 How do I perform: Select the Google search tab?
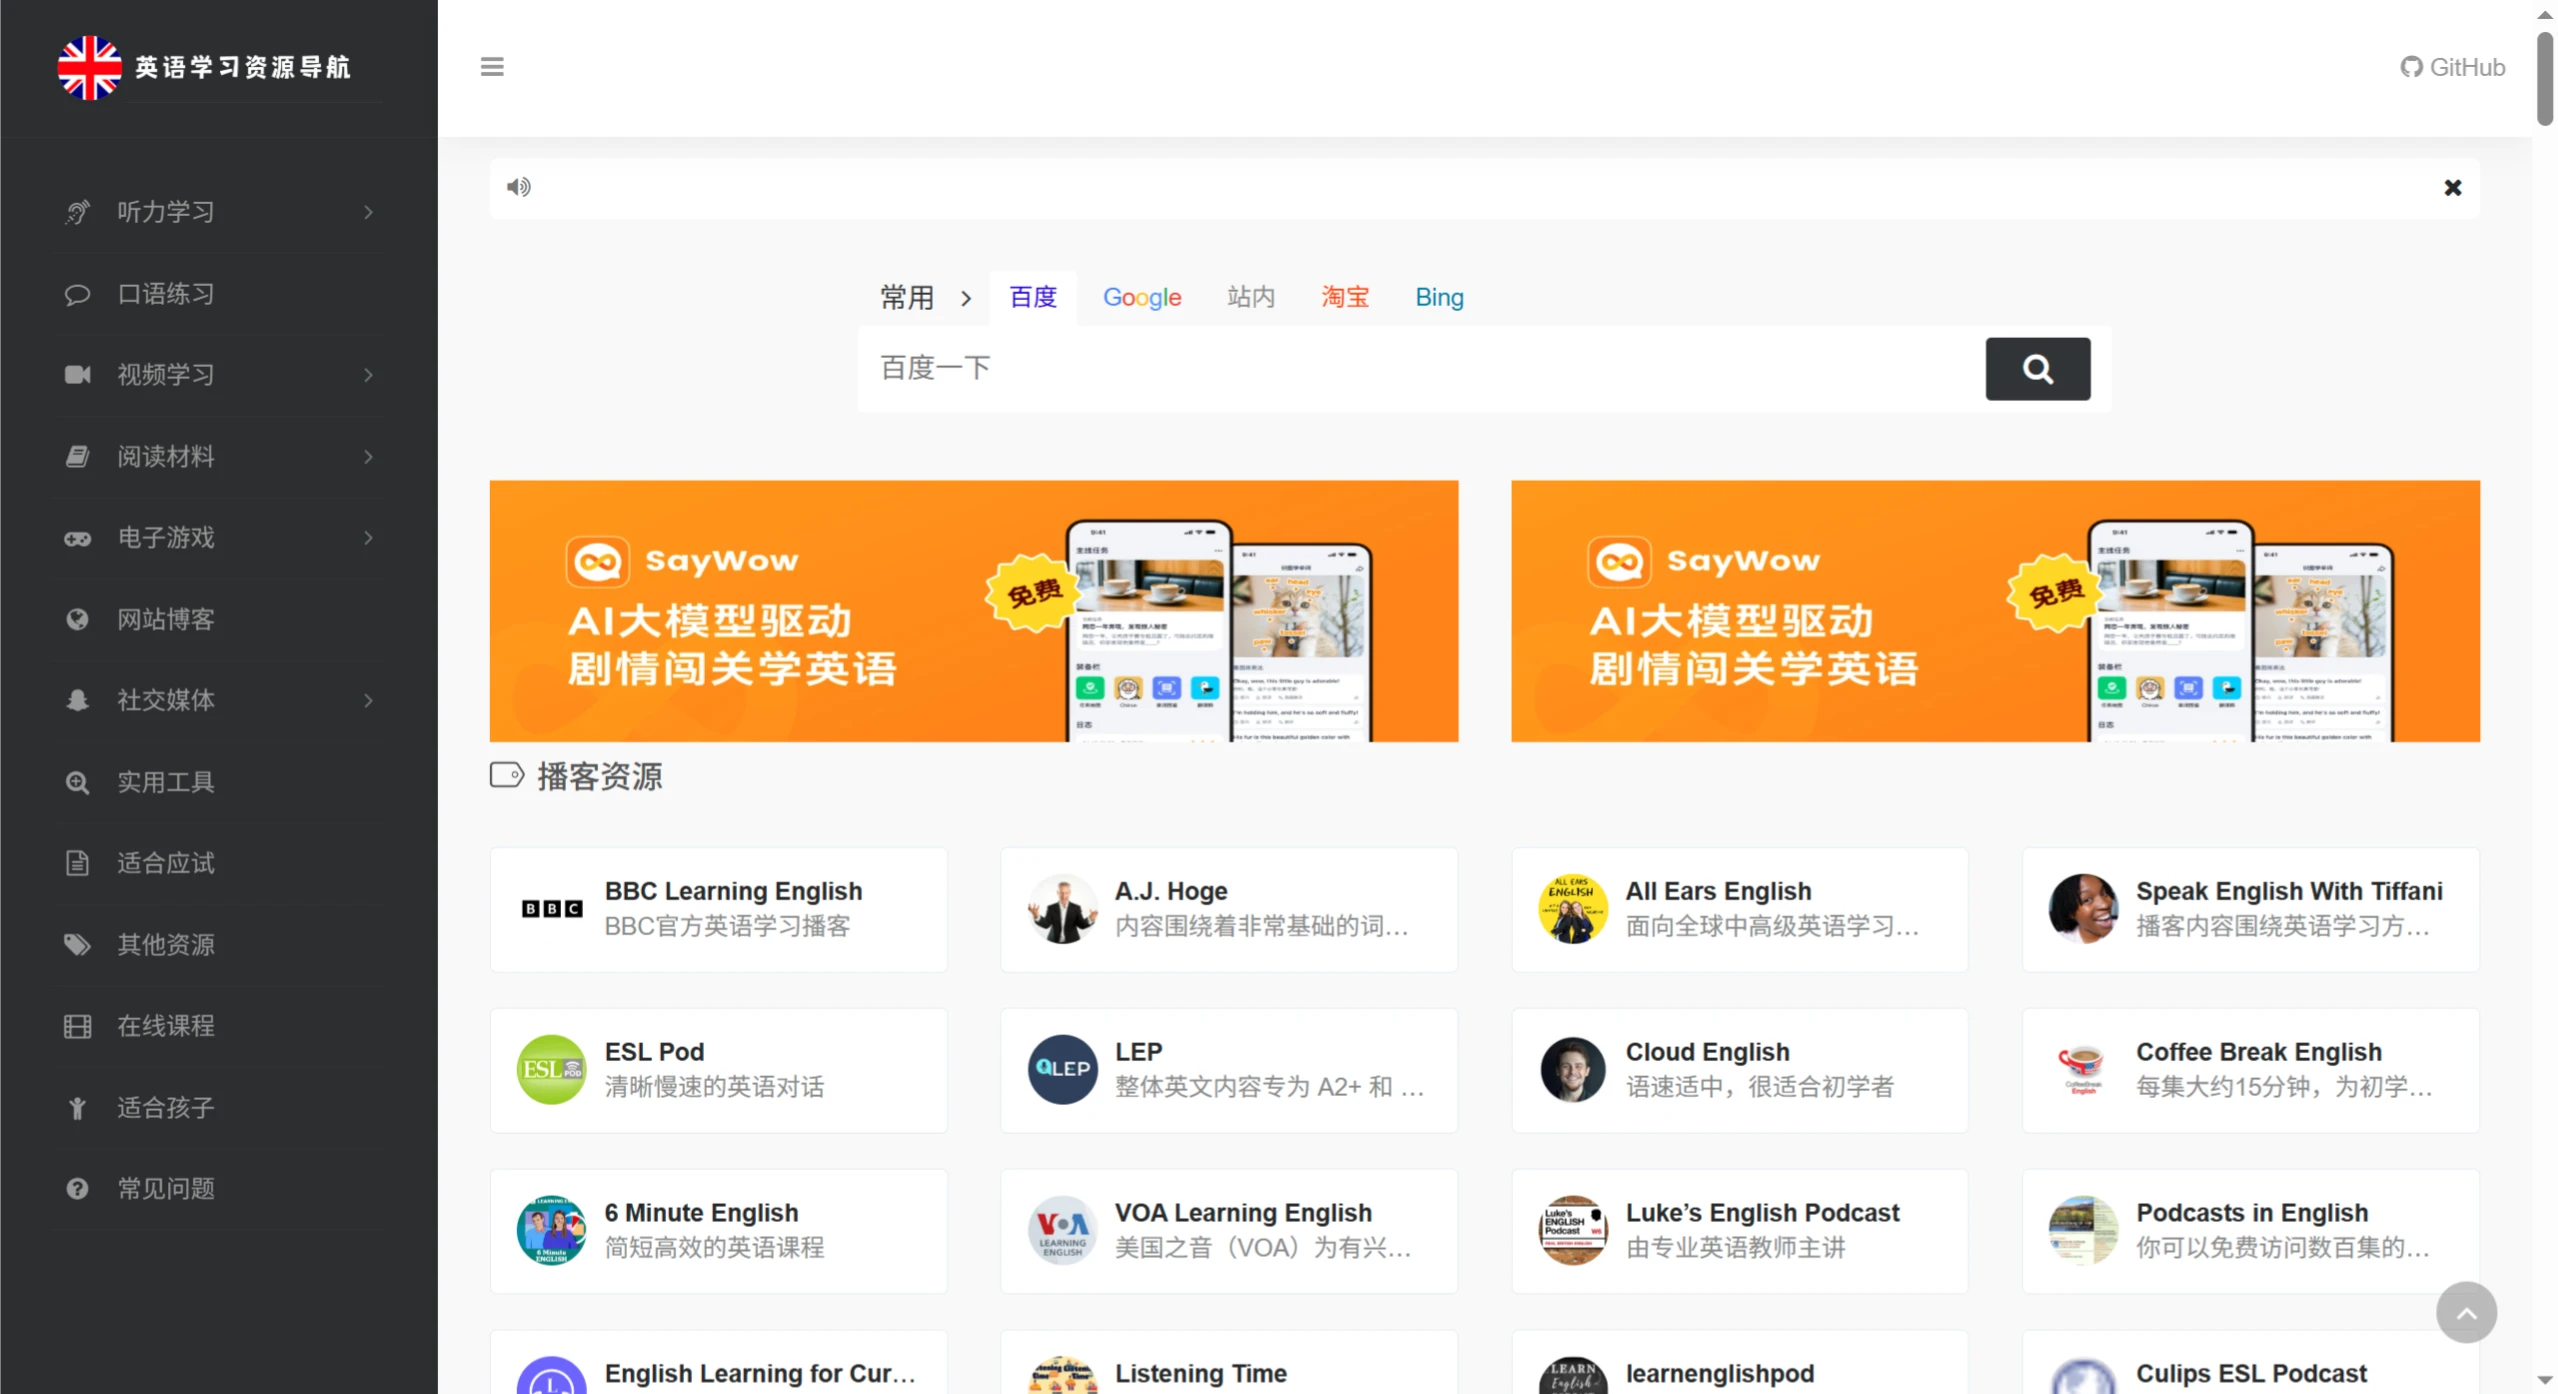(1141, 298)
